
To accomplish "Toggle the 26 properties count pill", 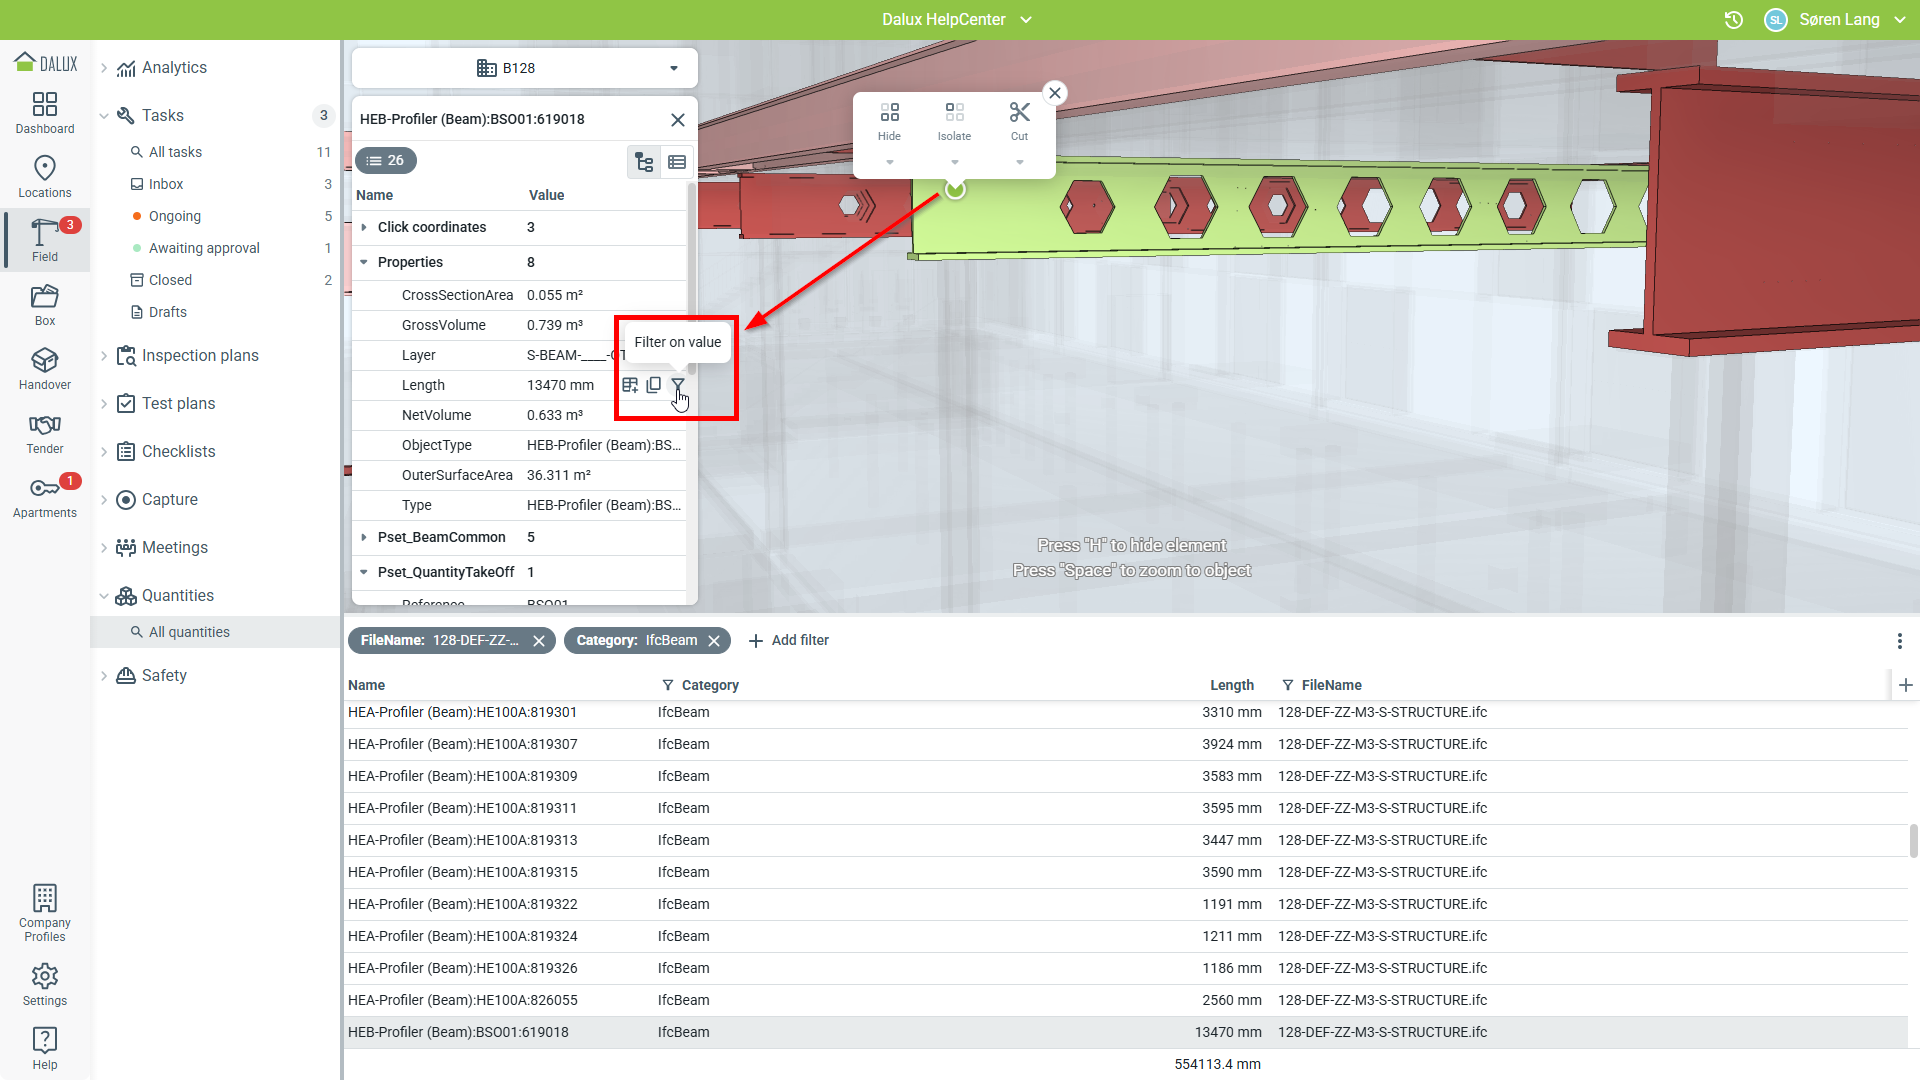I will [386, 160].
